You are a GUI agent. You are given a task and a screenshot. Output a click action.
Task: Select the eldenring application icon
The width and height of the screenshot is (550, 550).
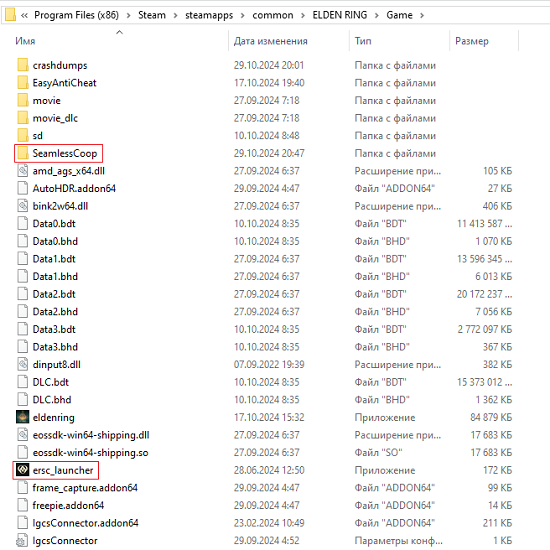[23, 417]
